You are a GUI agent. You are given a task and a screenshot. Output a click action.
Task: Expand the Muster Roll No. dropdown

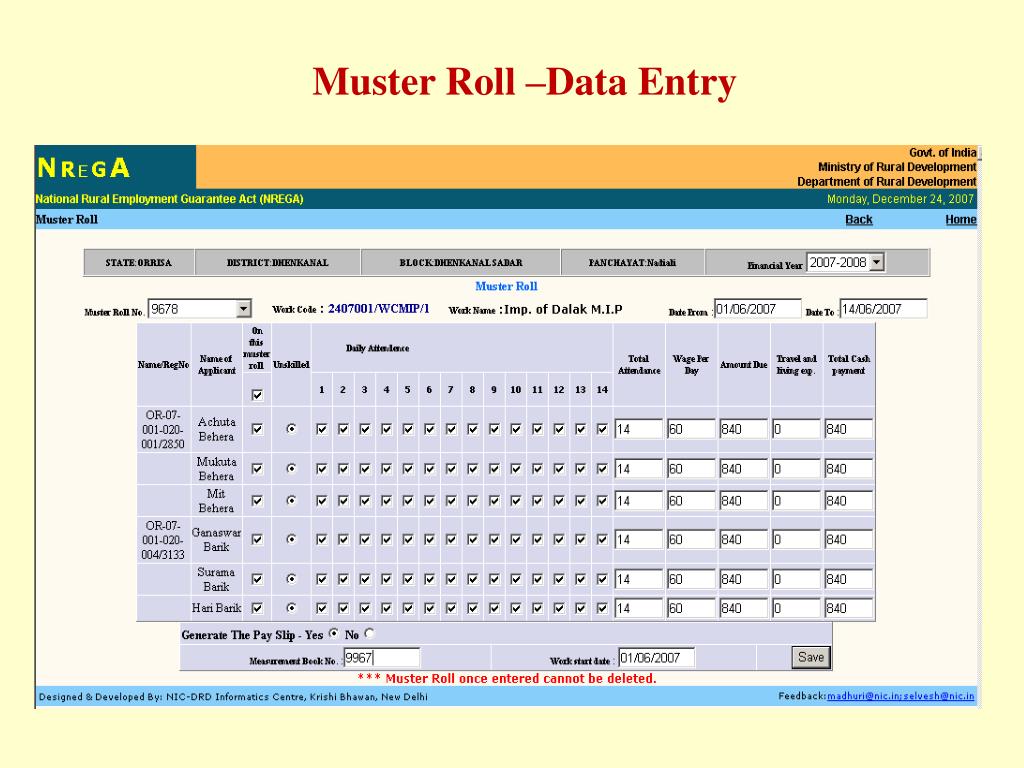click(244, 309)
